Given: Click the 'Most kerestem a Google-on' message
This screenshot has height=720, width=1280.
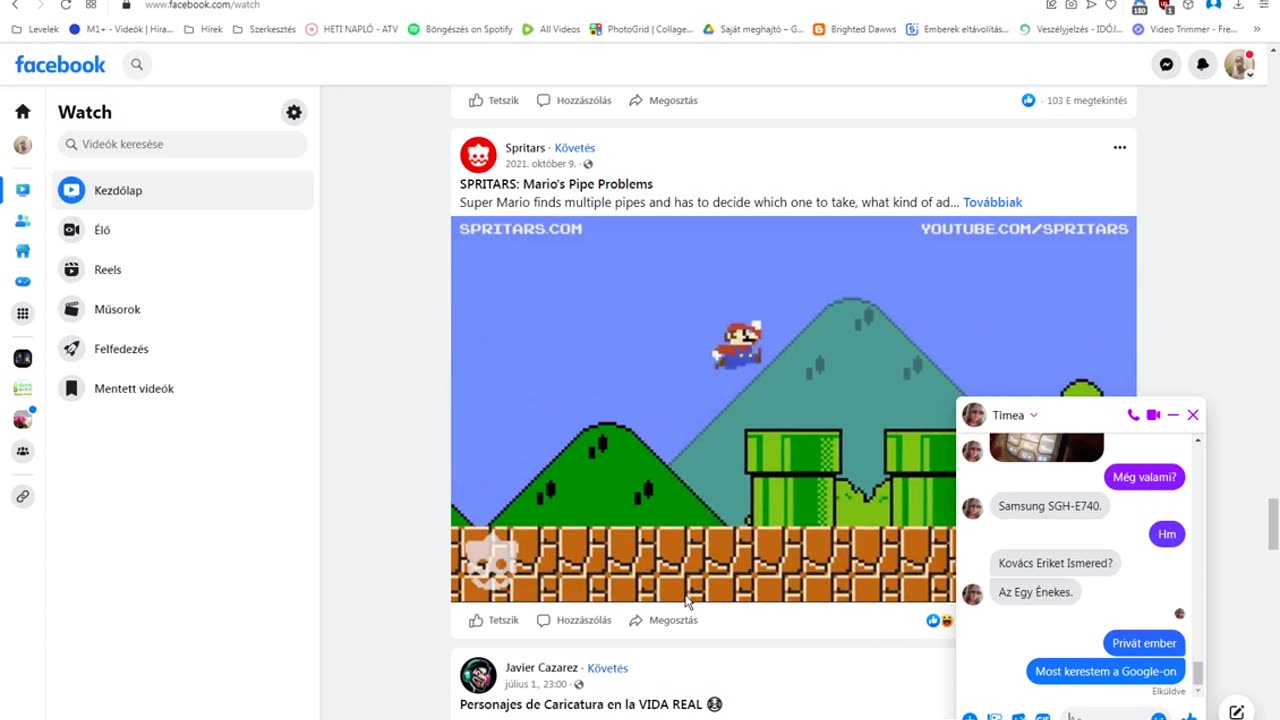Looking at the screenshot, I should coord(1105,671).
